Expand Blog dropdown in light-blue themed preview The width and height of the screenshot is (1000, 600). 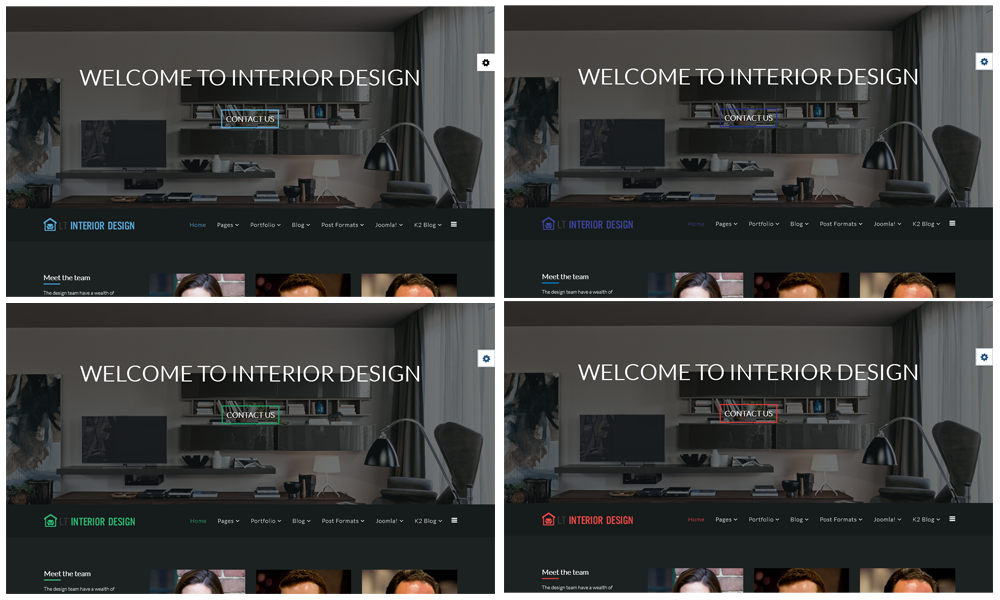coord(301,224)
